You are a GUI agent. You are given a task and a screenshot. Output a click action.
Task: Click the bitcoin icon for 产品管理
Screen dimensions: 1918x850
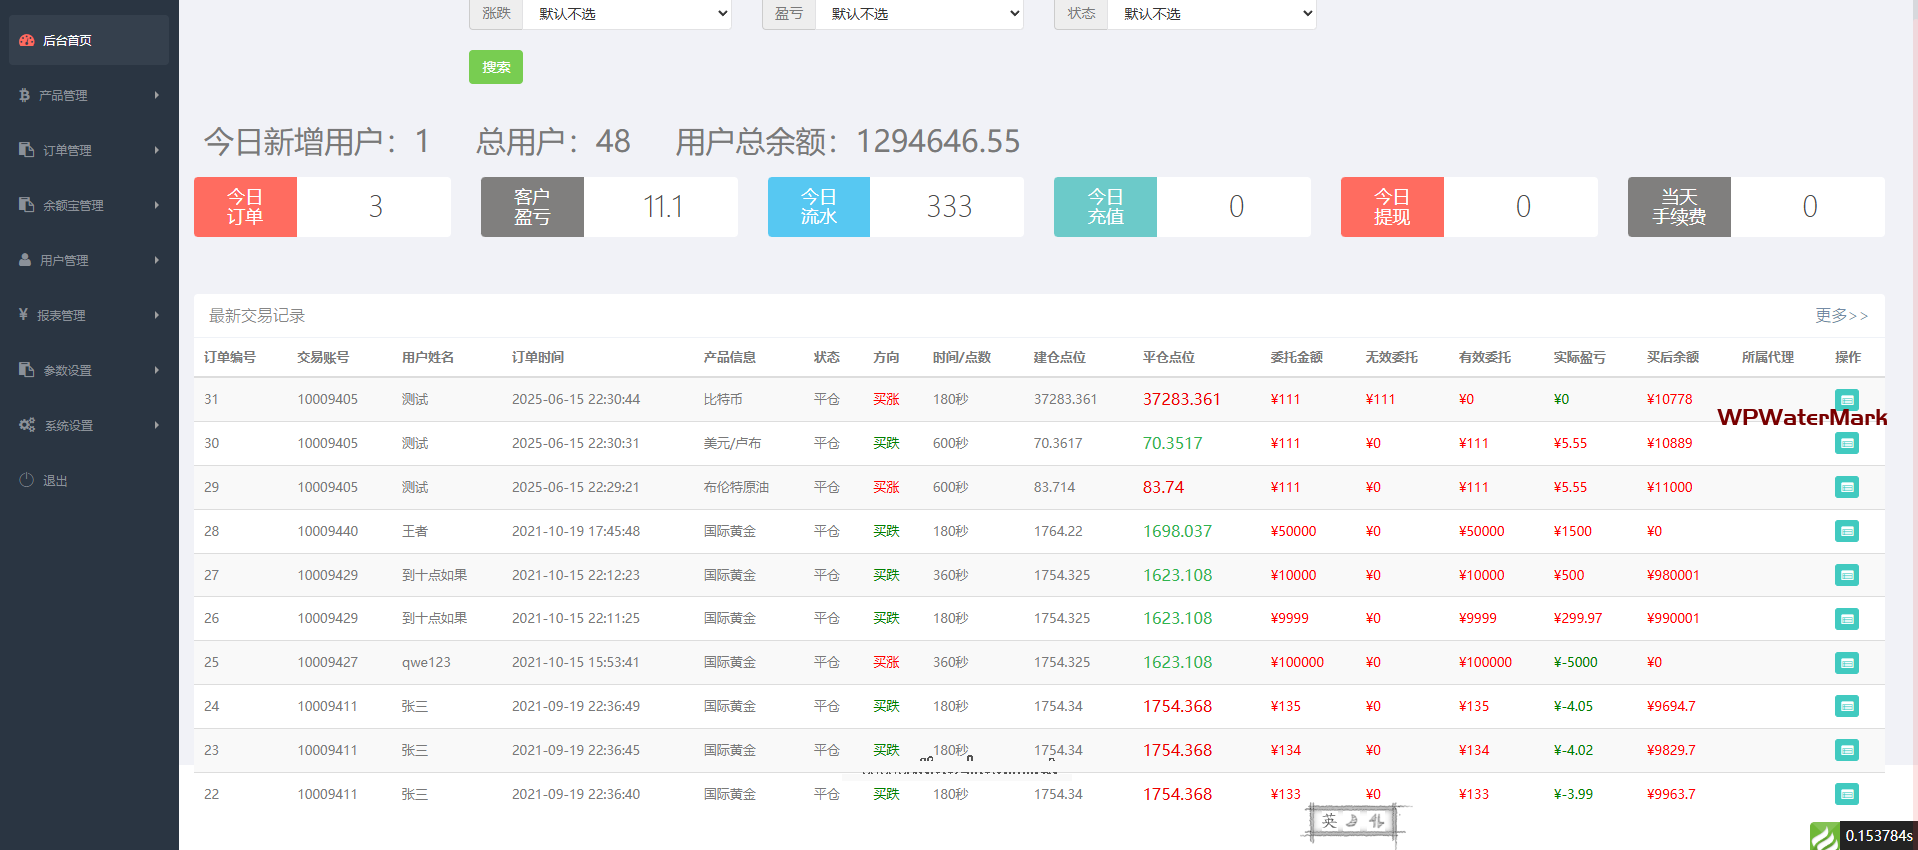pyautogui.click(x=25, y=95)
